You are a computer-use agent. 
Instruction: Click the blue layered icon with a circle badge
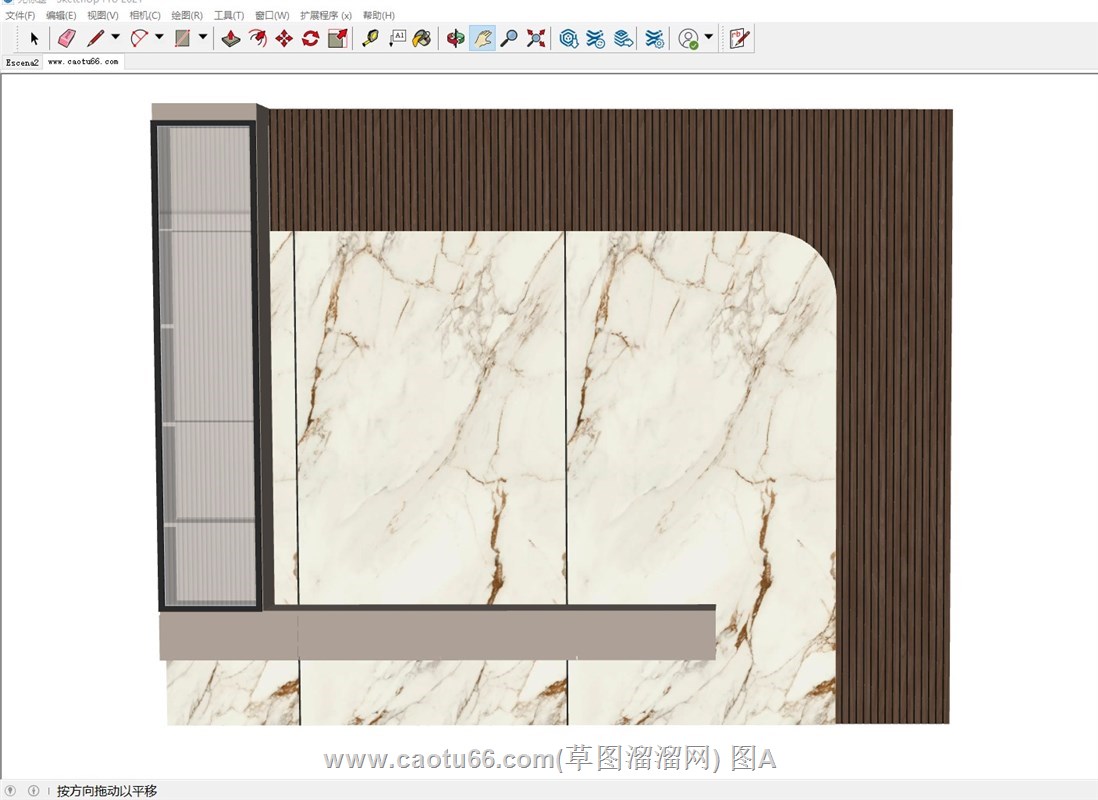[596, 39]
